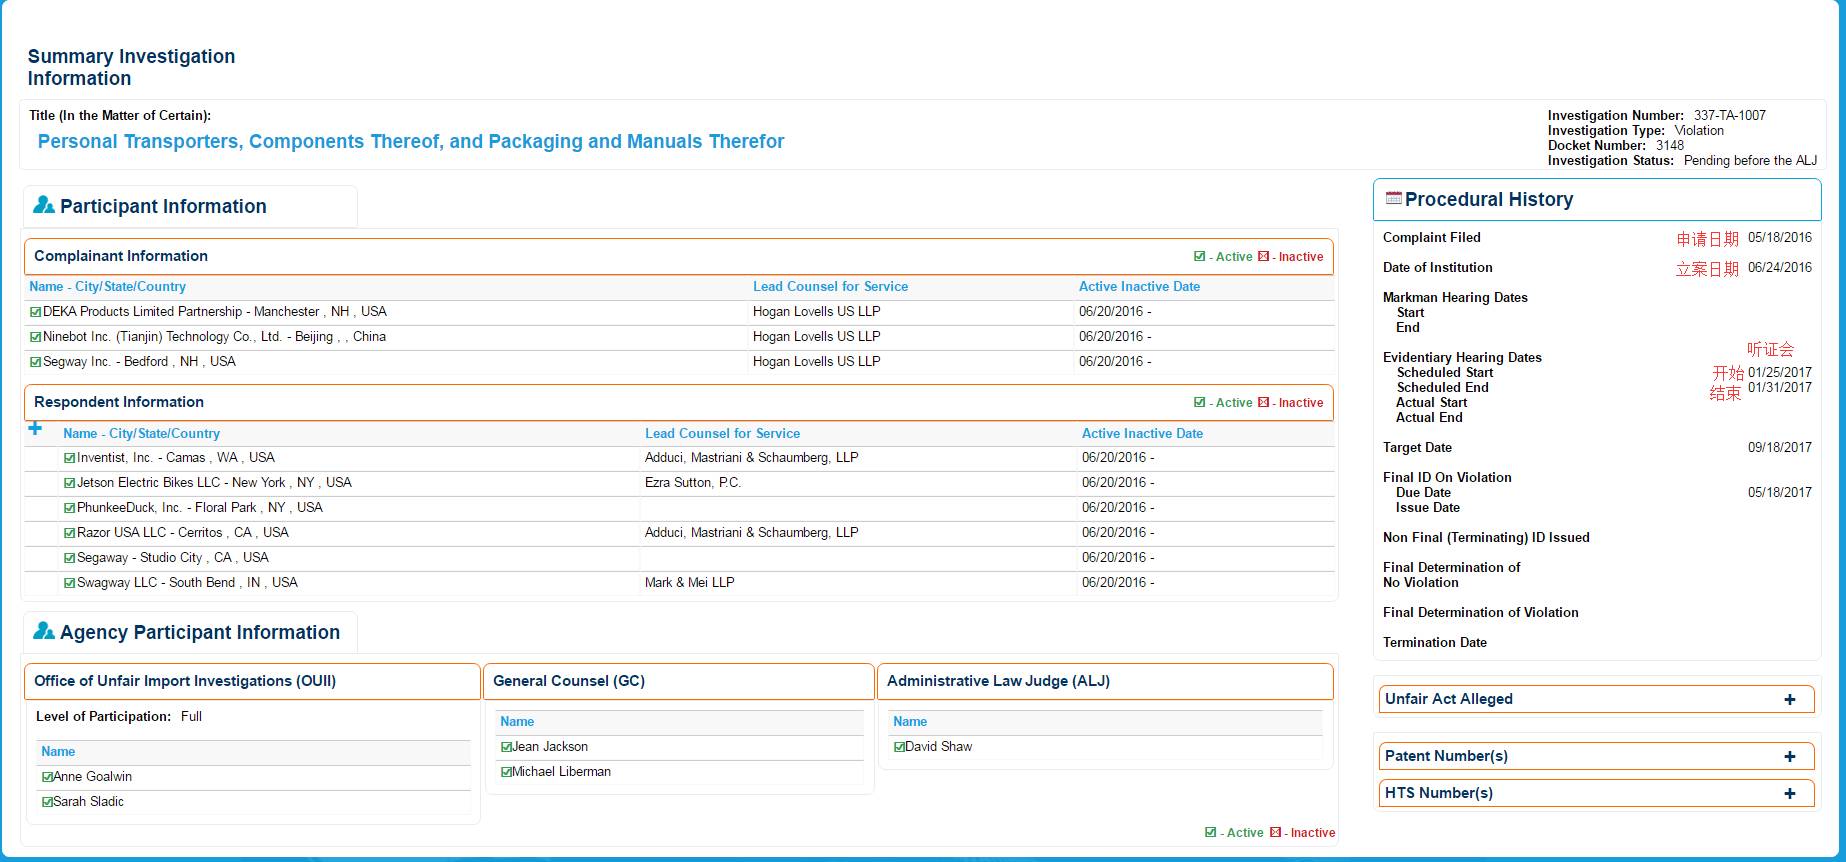1846x862 pixels.
Task: Select the Office of Unfair Import Investigations header
Action: pos(252,682)
